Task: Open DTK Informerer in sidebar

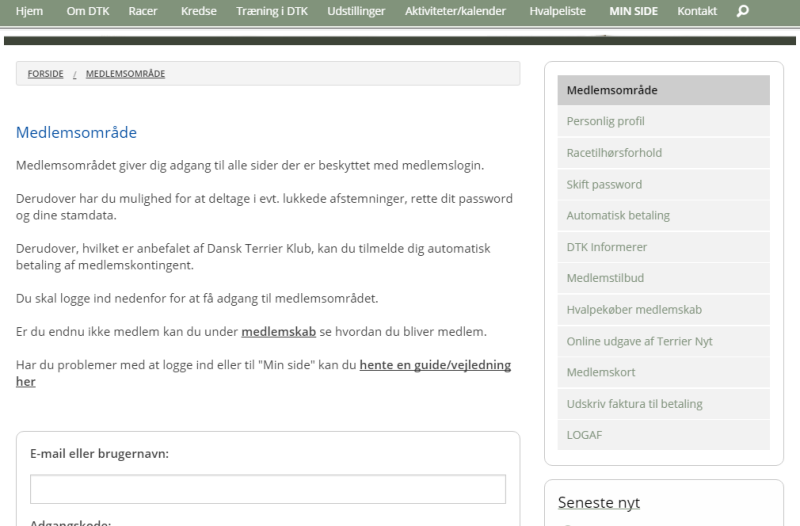Action: [663, 247]
